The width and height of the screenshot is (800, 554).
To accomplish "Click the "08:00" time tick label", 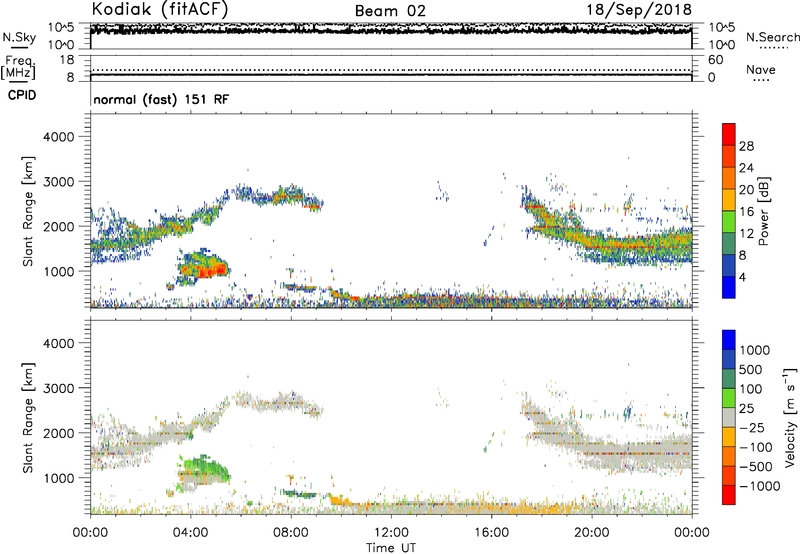I will pyautogui.click(x=291, y=533).
